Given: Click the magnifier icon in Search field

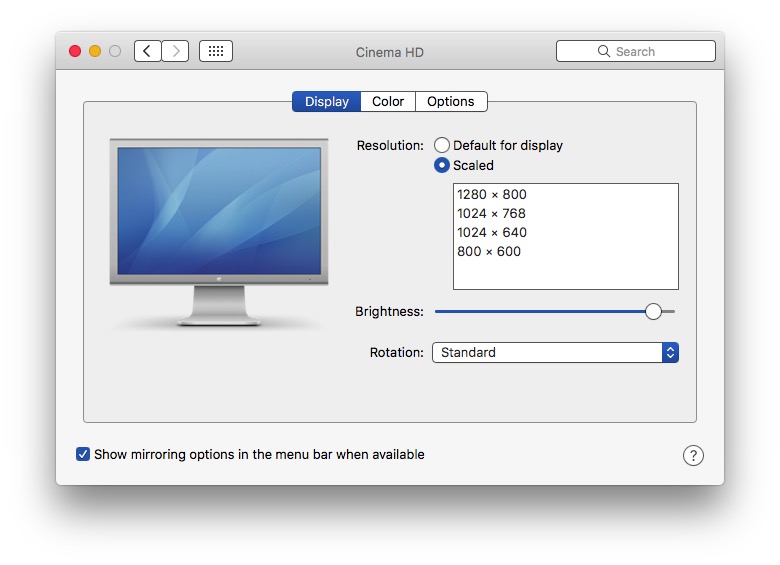Looking at the screenshot, I should [x=603, y=51].
